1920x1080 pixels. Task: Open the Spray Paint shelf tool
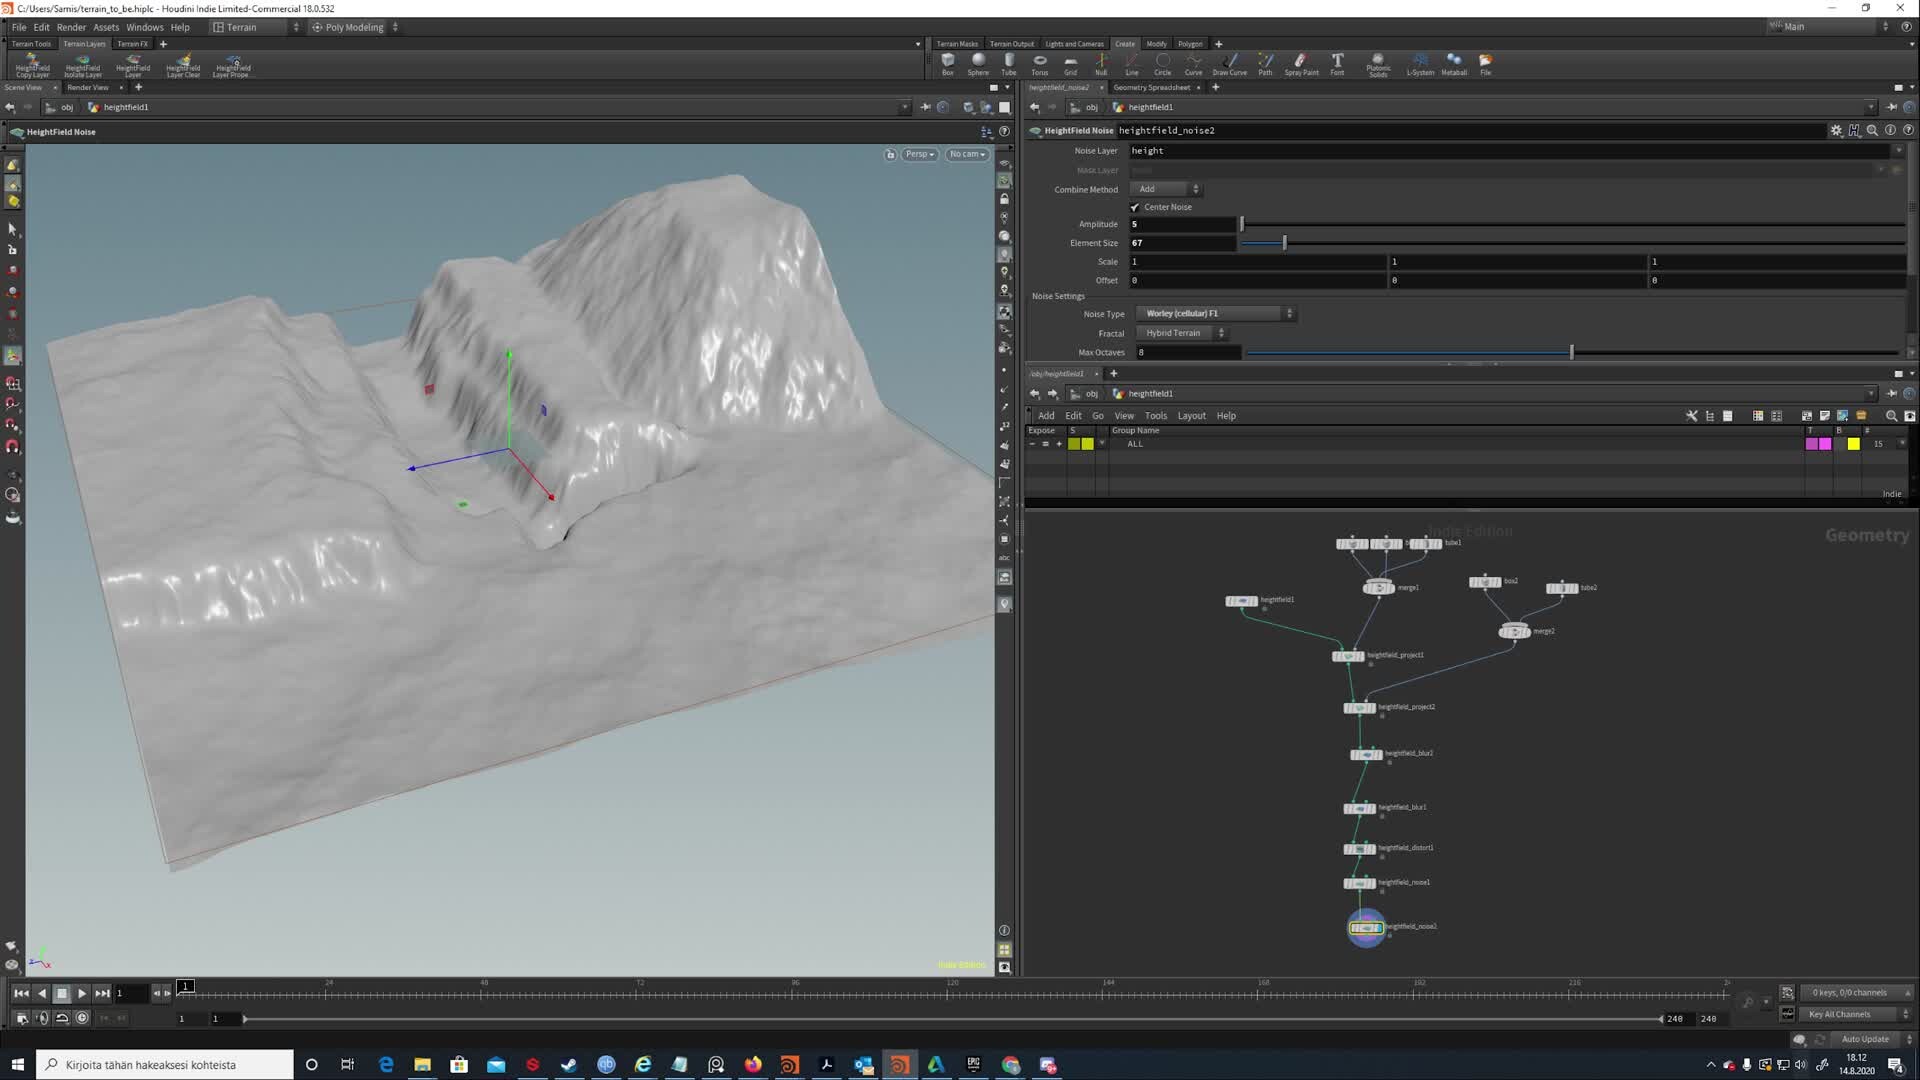click(x=1301, y=64)
